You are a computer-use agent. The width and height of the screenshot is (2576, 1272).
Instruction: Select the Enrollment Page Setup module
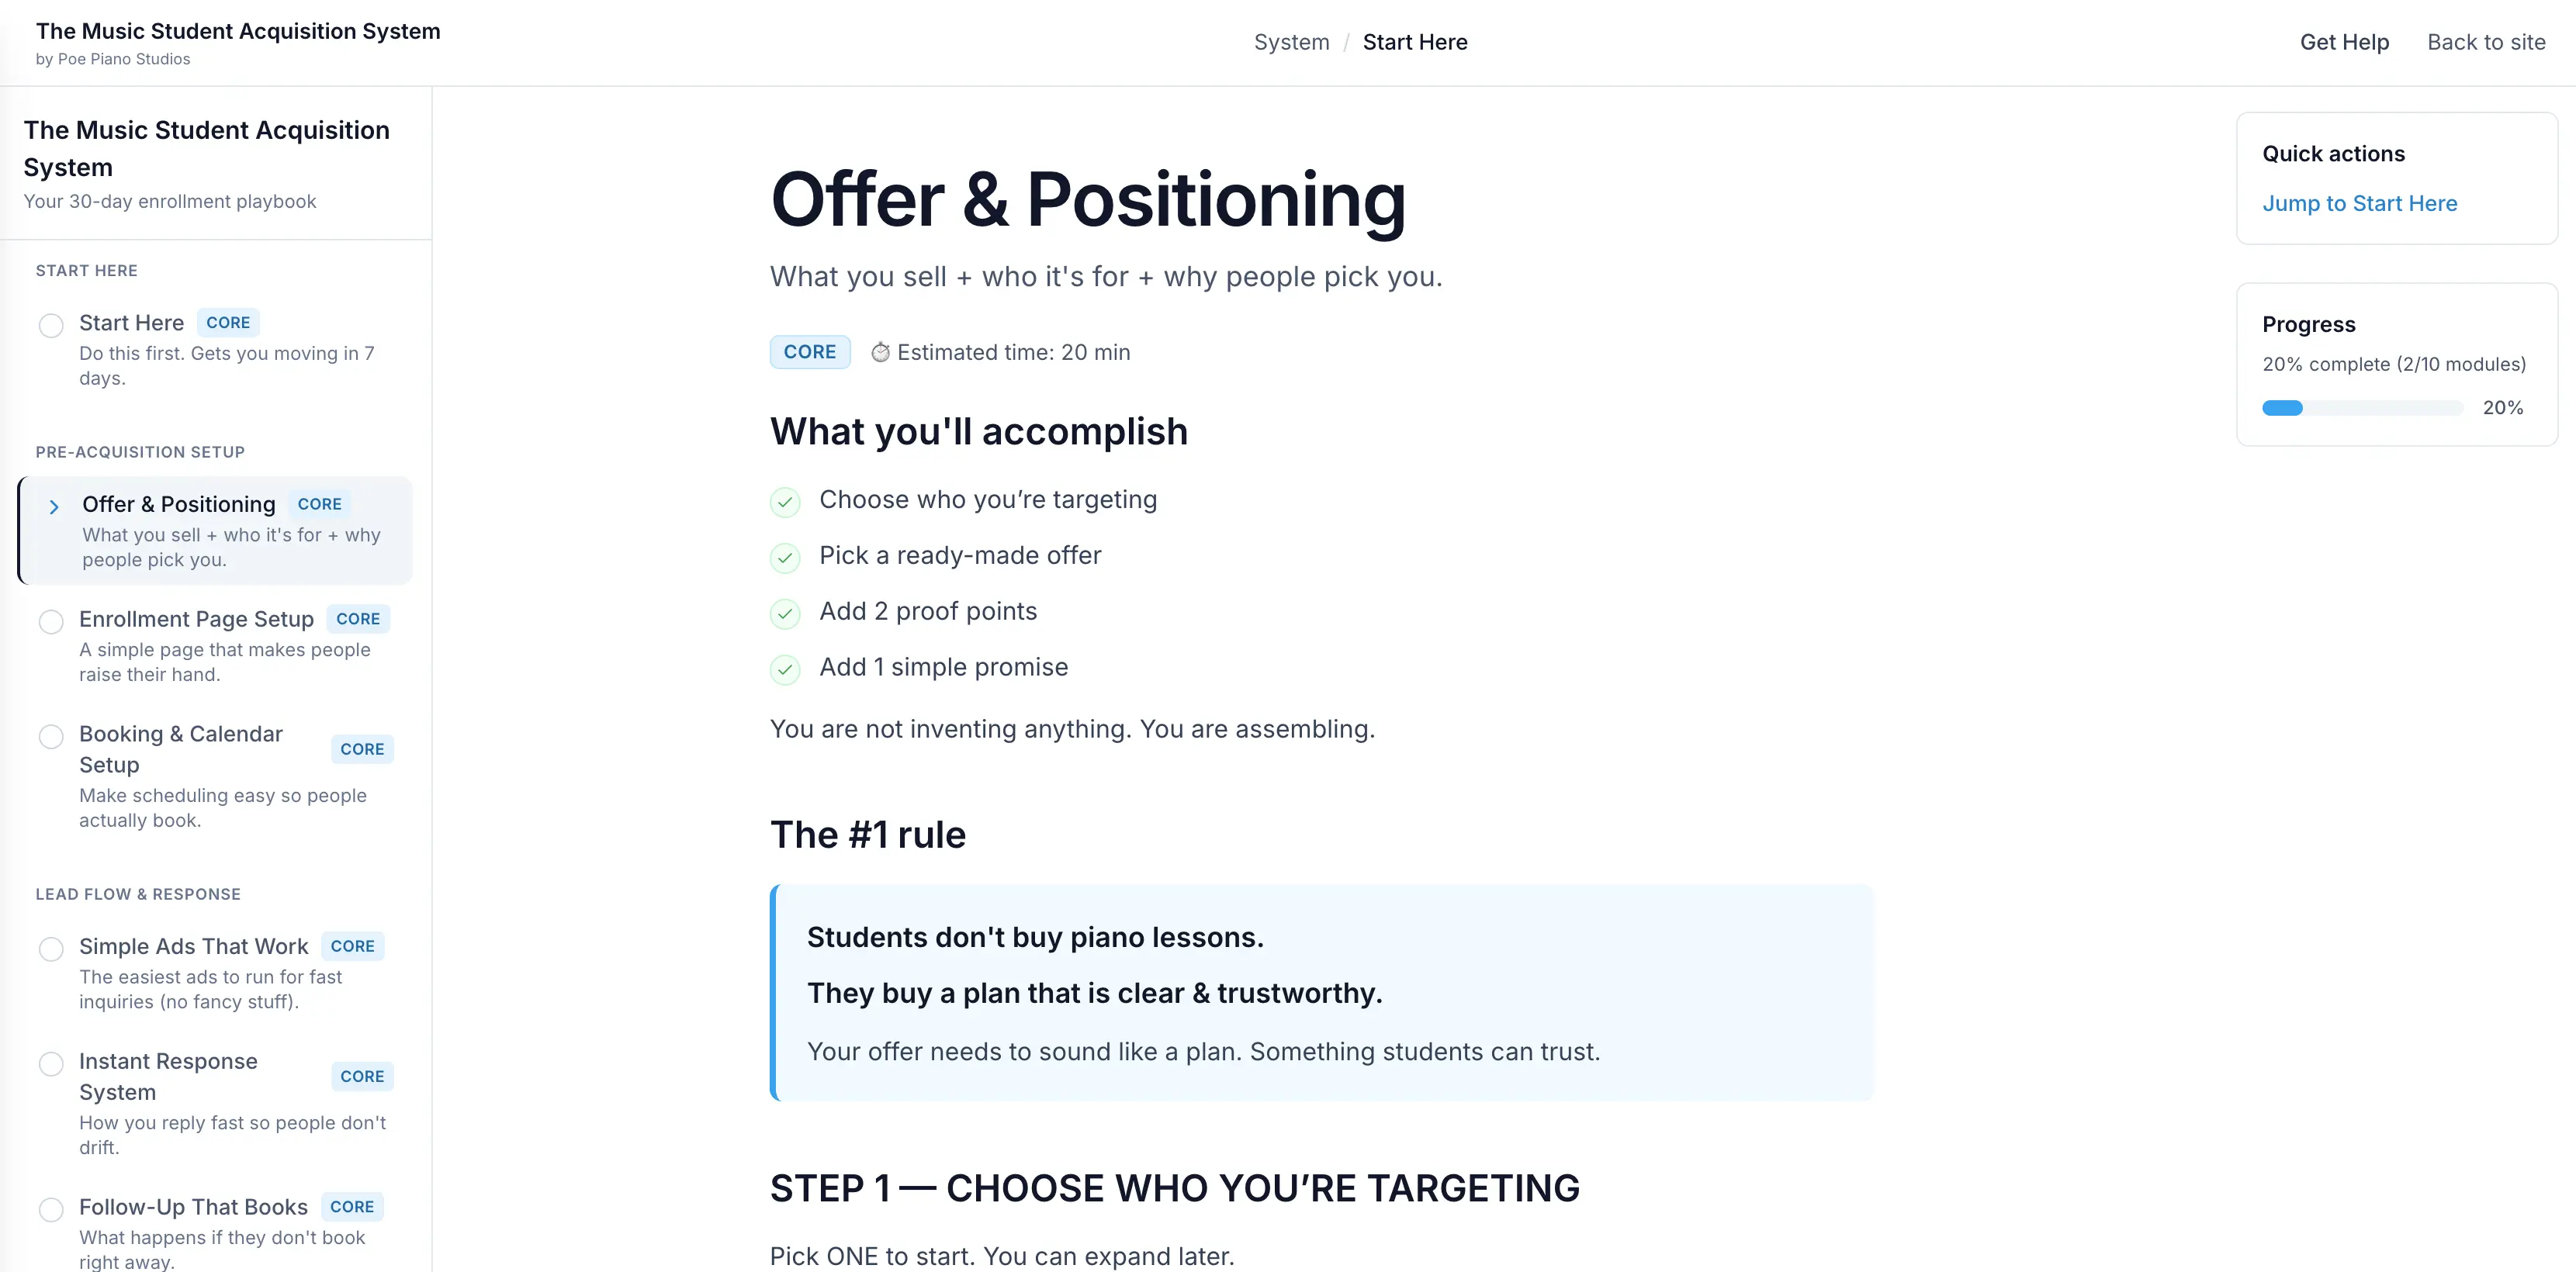tap(196, 619)
